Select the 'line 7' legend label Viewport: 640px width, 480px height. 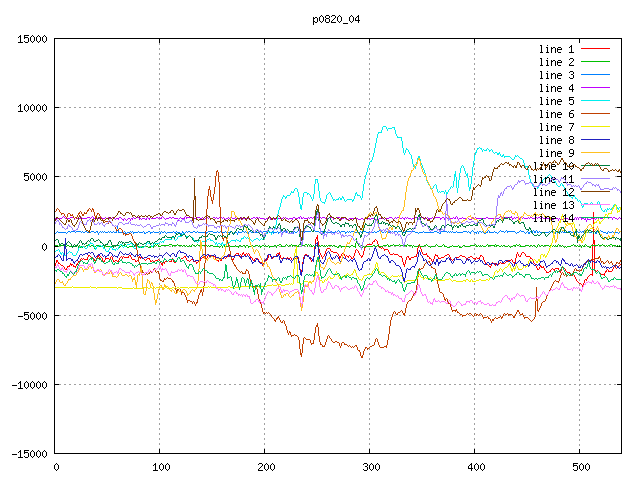[x=556, y=127]
